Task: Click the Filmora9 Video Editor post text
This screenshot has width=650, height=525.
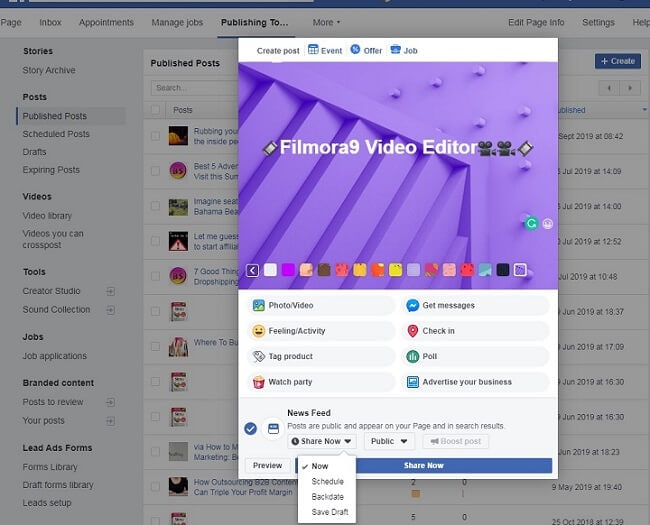Action: point(398,148)
